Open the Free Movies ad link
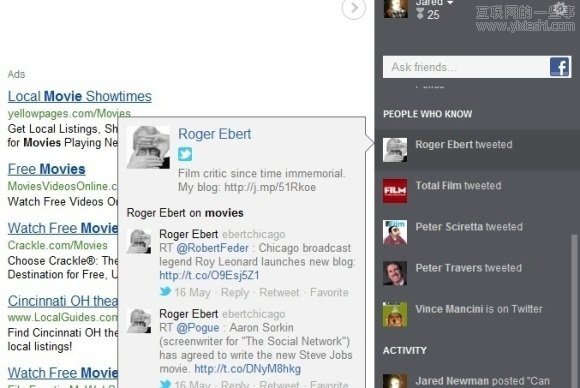Image resolution: width=580 pixels, height=388 pixels. click(x=47, y=169)
